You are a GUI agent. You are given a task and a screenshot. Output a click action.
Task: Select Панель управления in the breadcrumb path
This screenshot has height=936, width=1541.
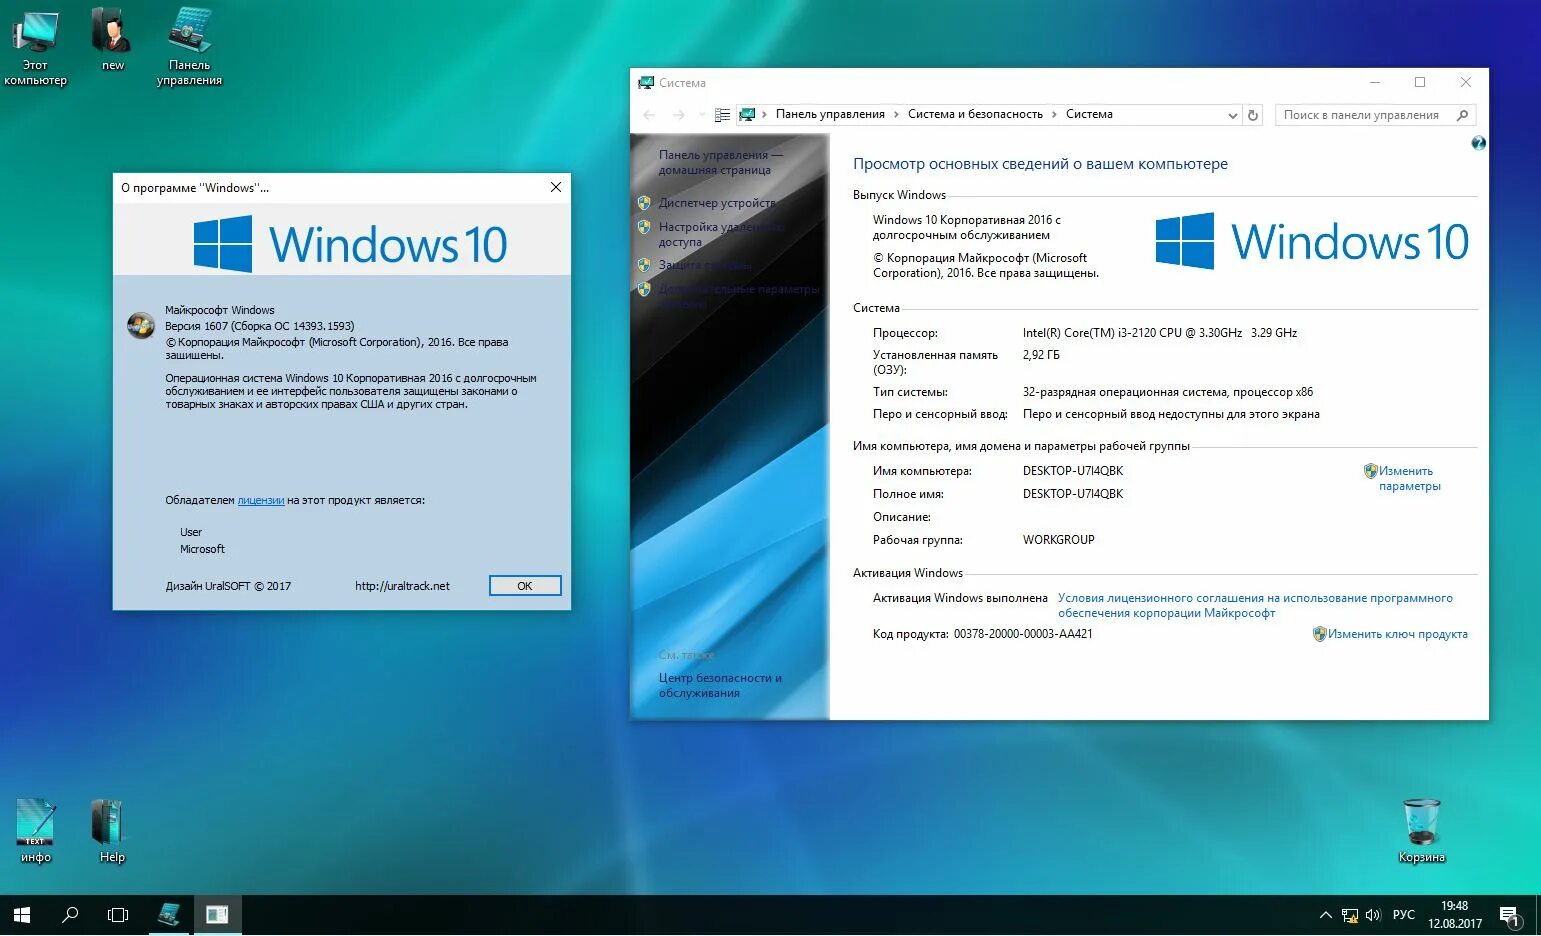click(x=830, y=114)
